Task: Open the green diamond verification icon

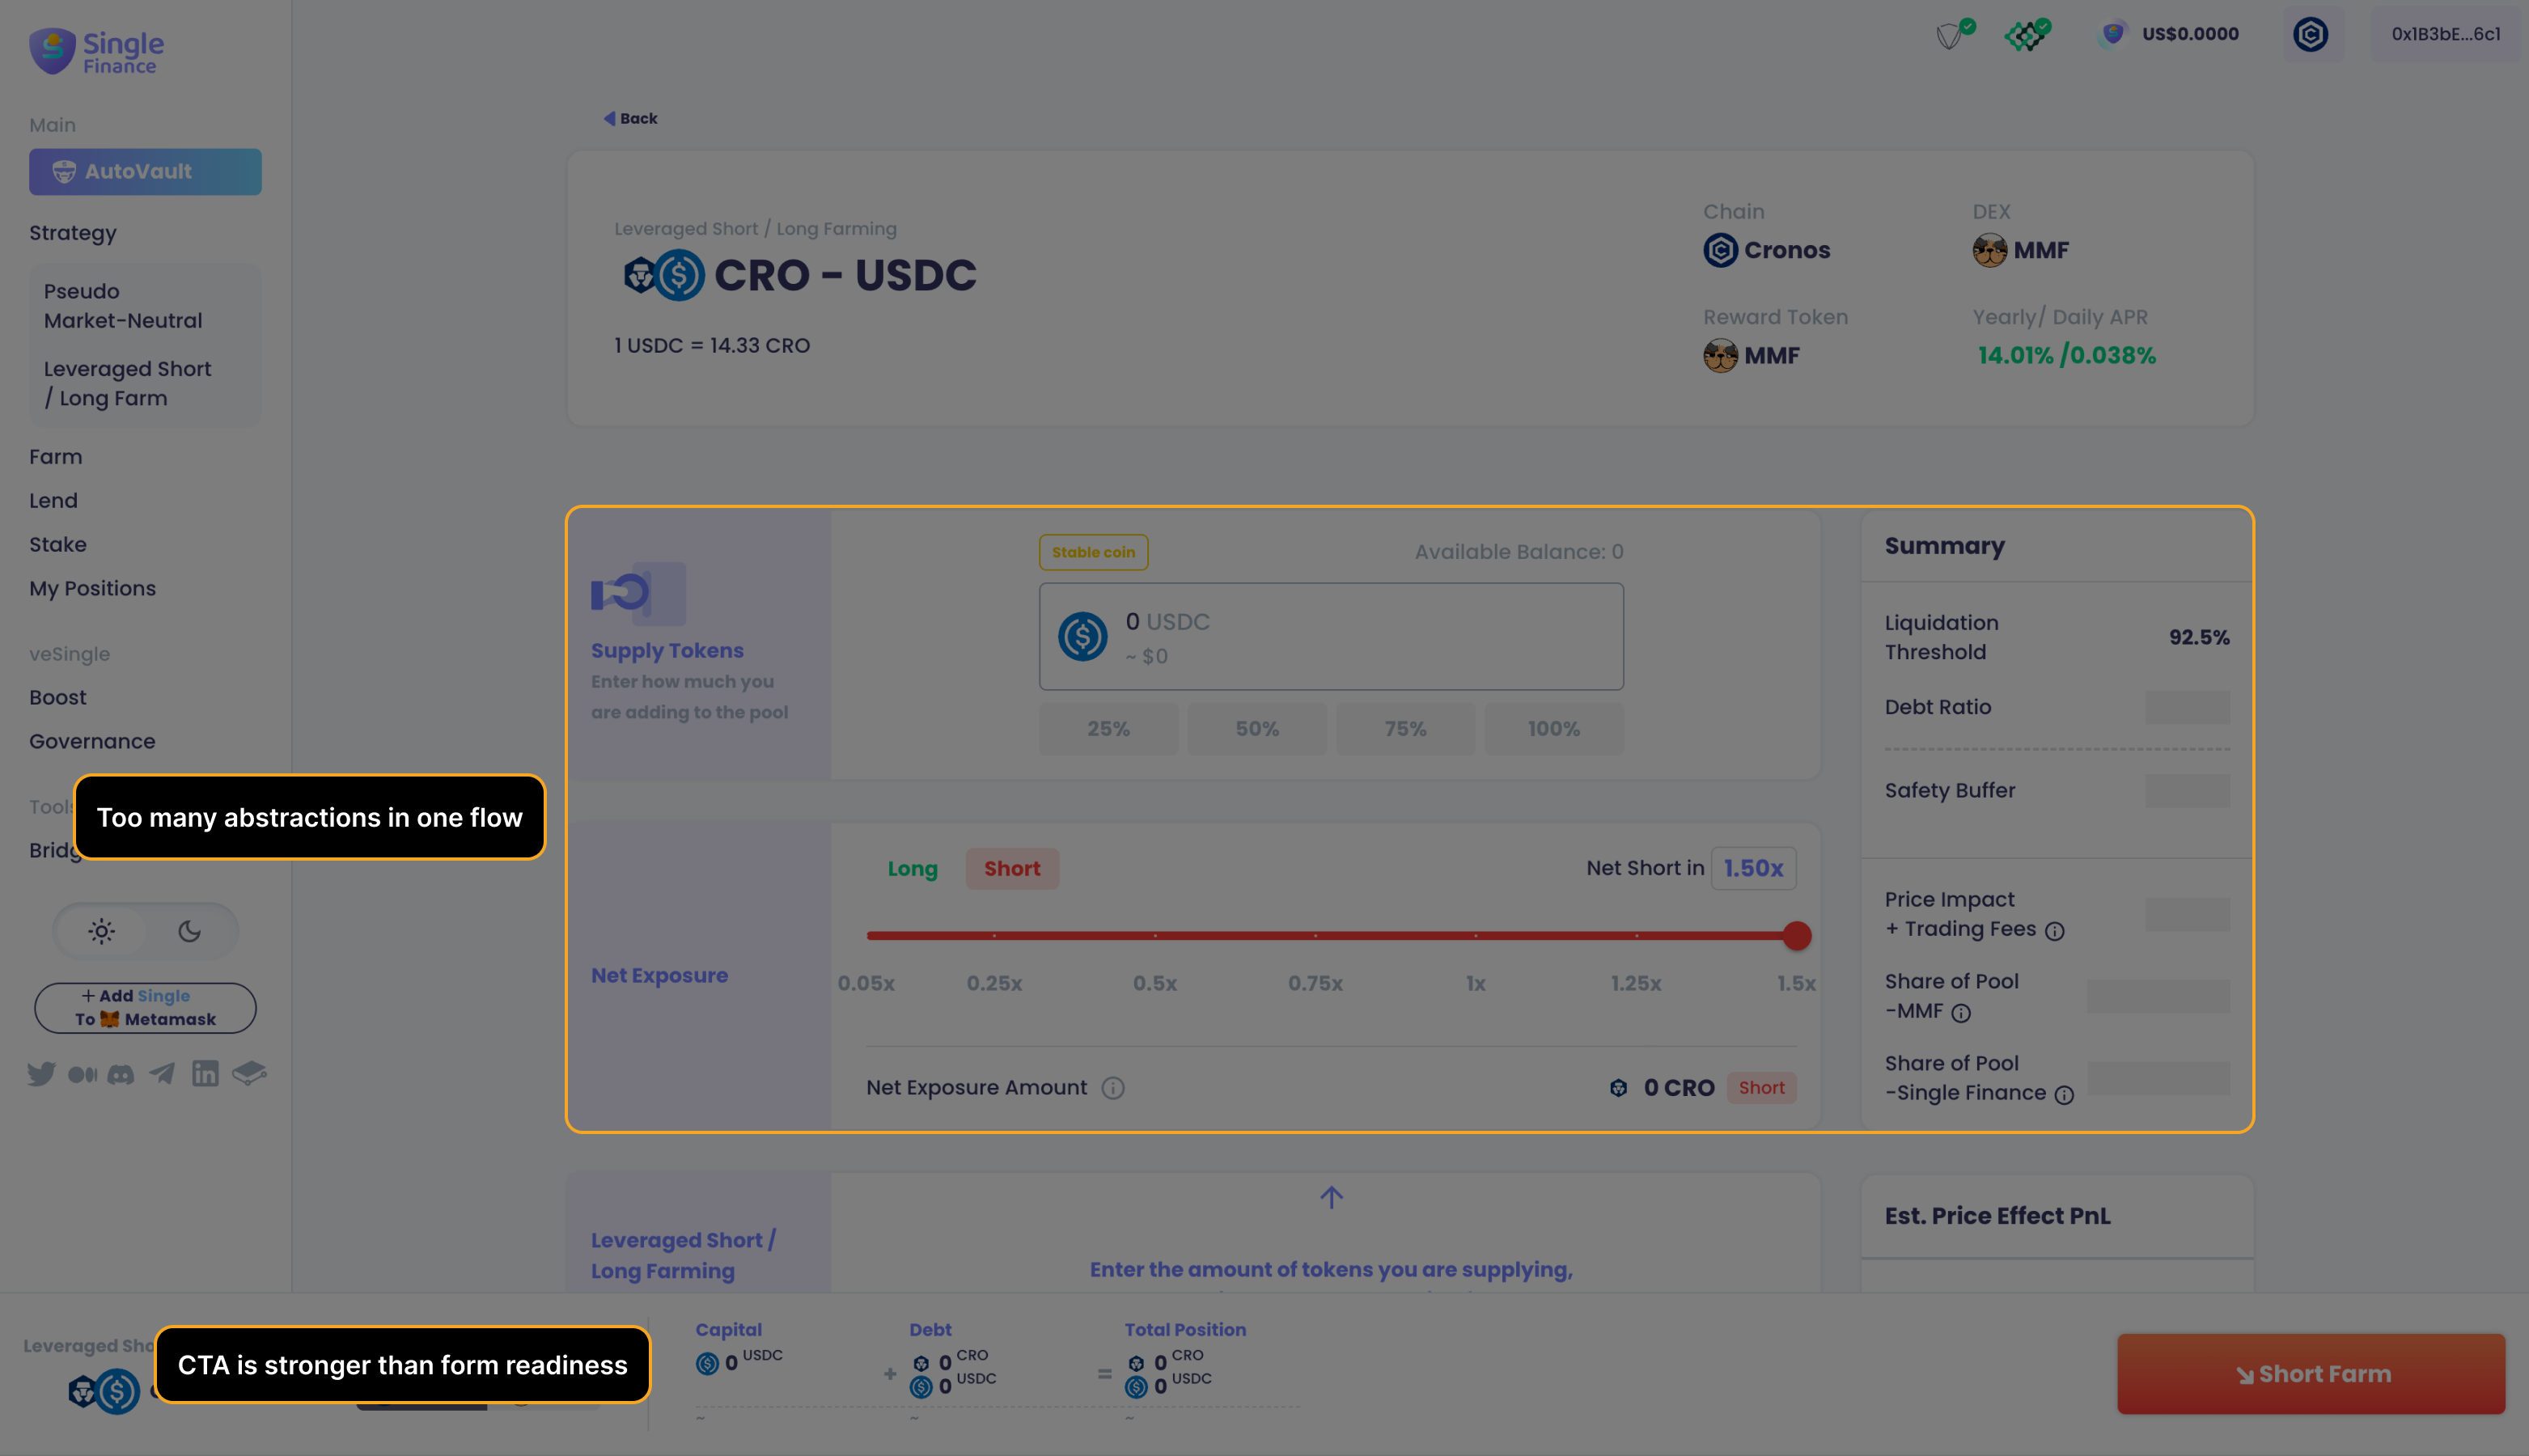Action: coord(2027,34)
